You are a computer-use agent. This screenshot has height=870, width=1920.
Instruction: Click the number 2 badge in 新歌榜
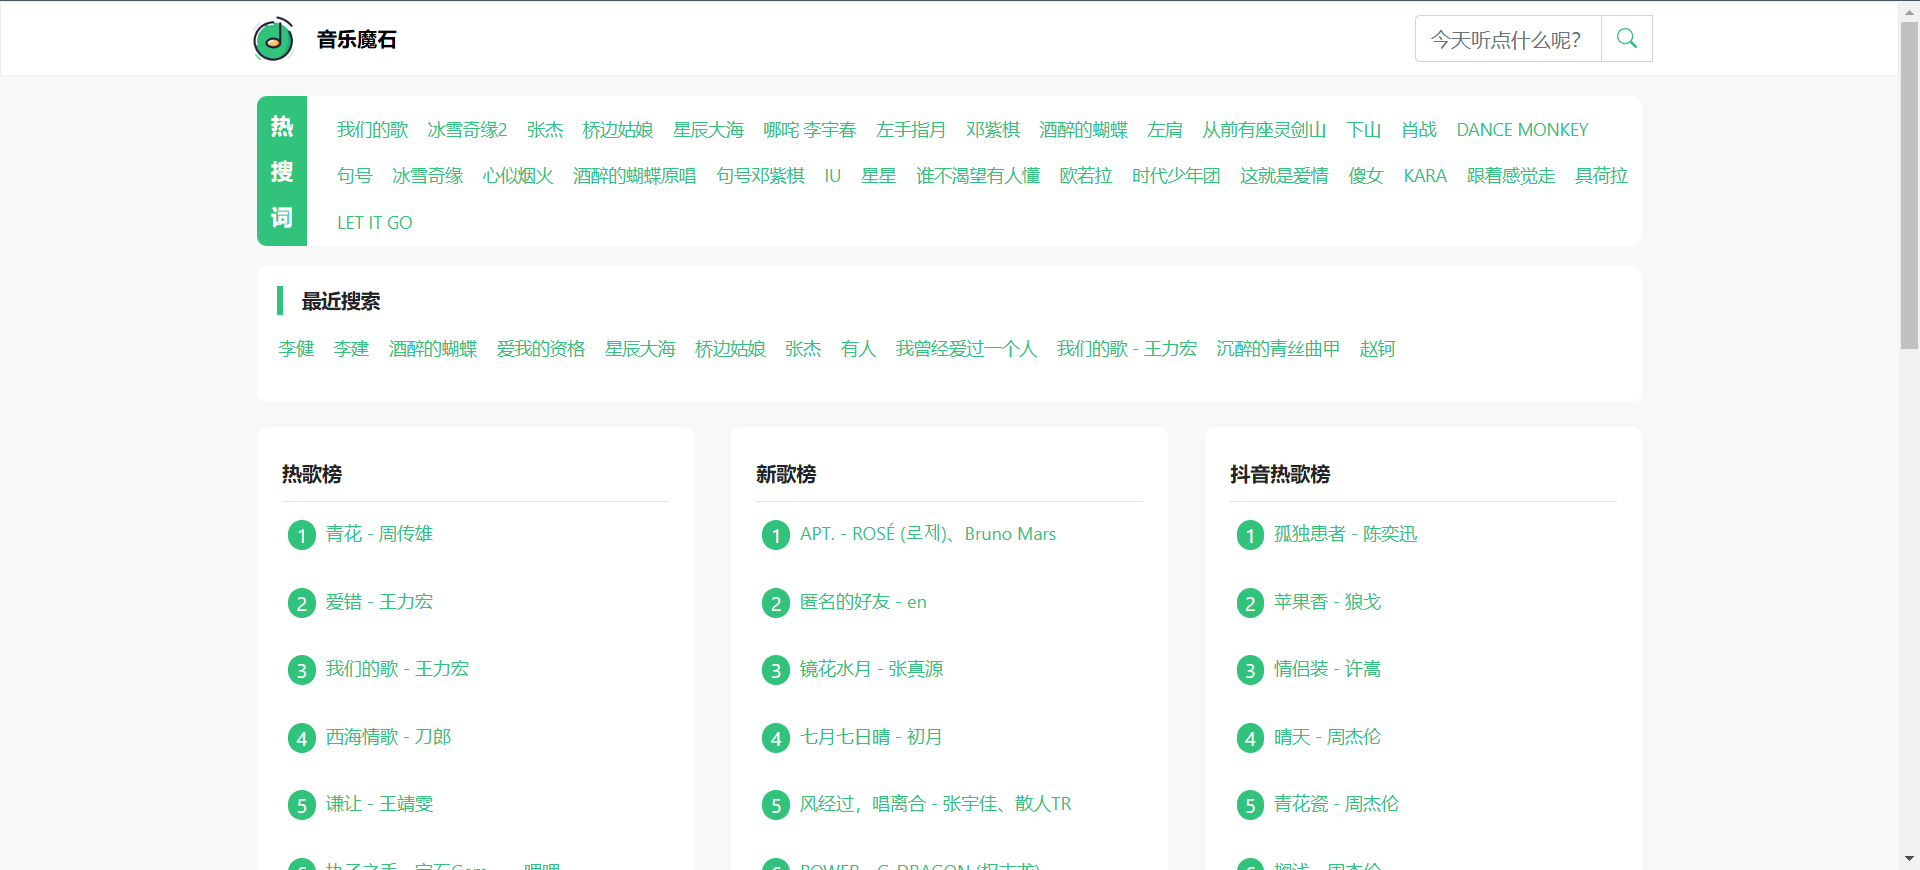[x=775, y=603]
